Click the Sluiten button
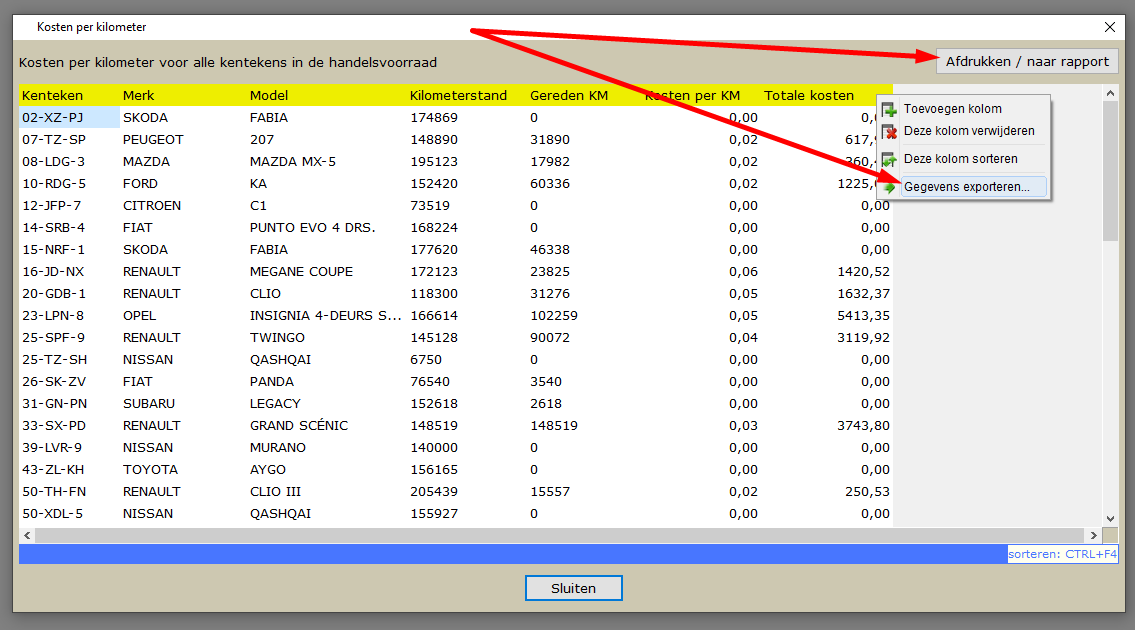The height and width of the screenshot is (630, 1135). [573, 588]
